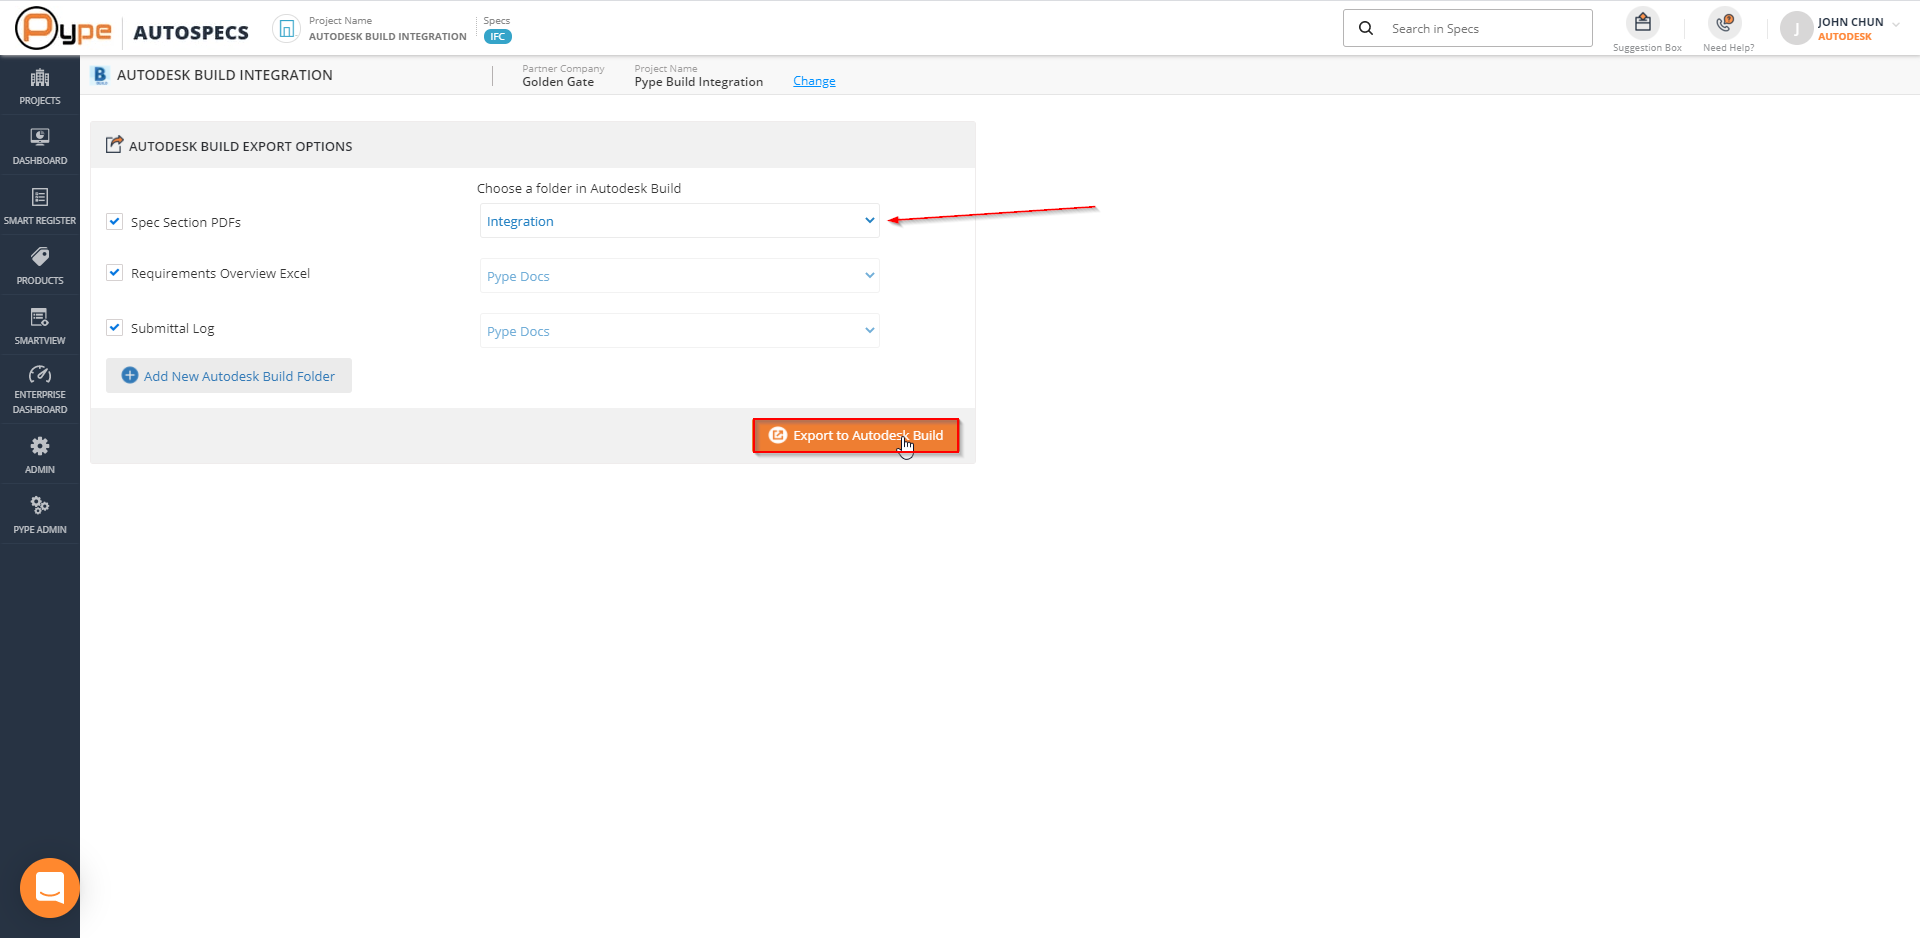
Task: Open Pype Admin in the sidebar
Action: (40, 515)
